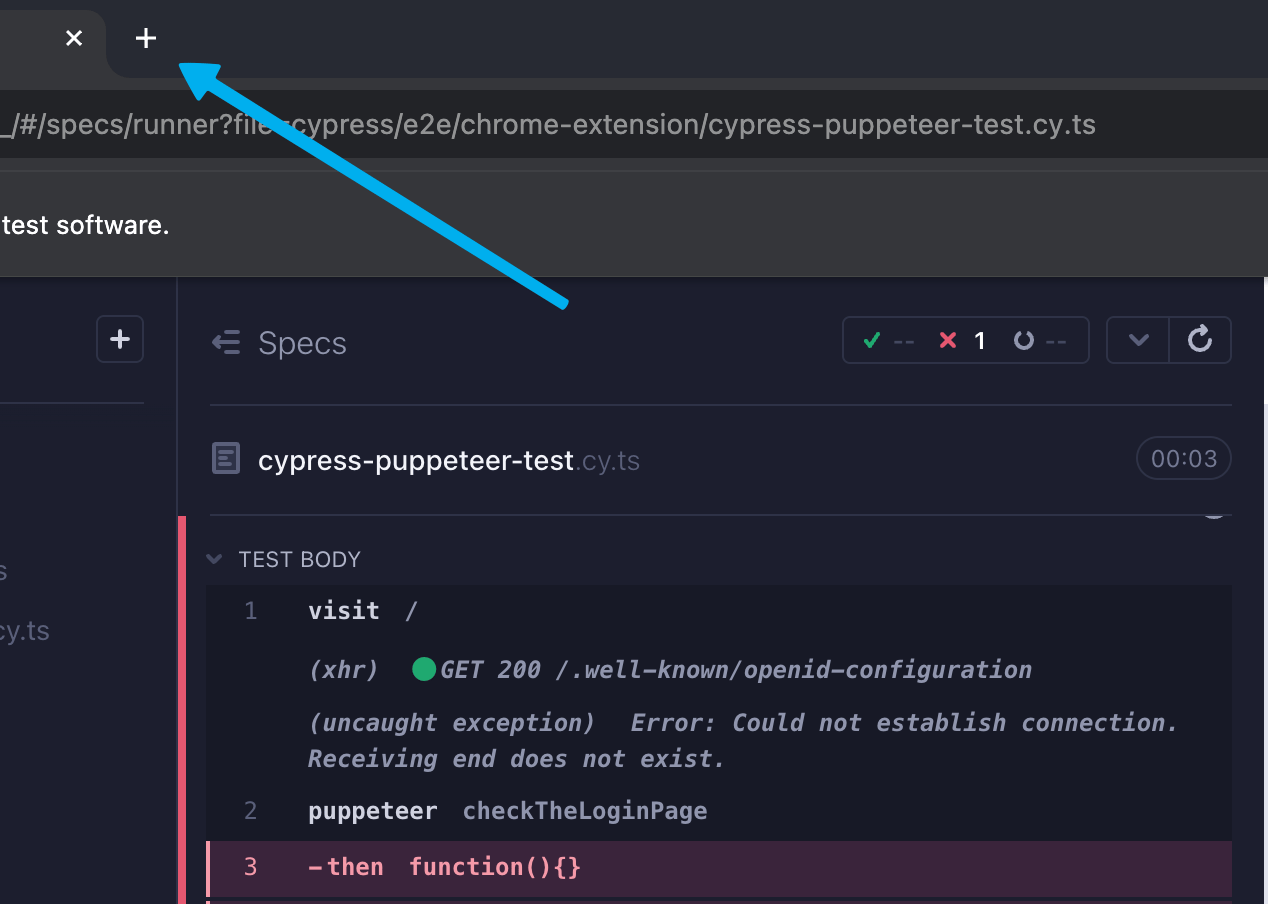Click the 00:03 duration badge
Viewport: 1268px width, 904px height.
coord(1184,459)
